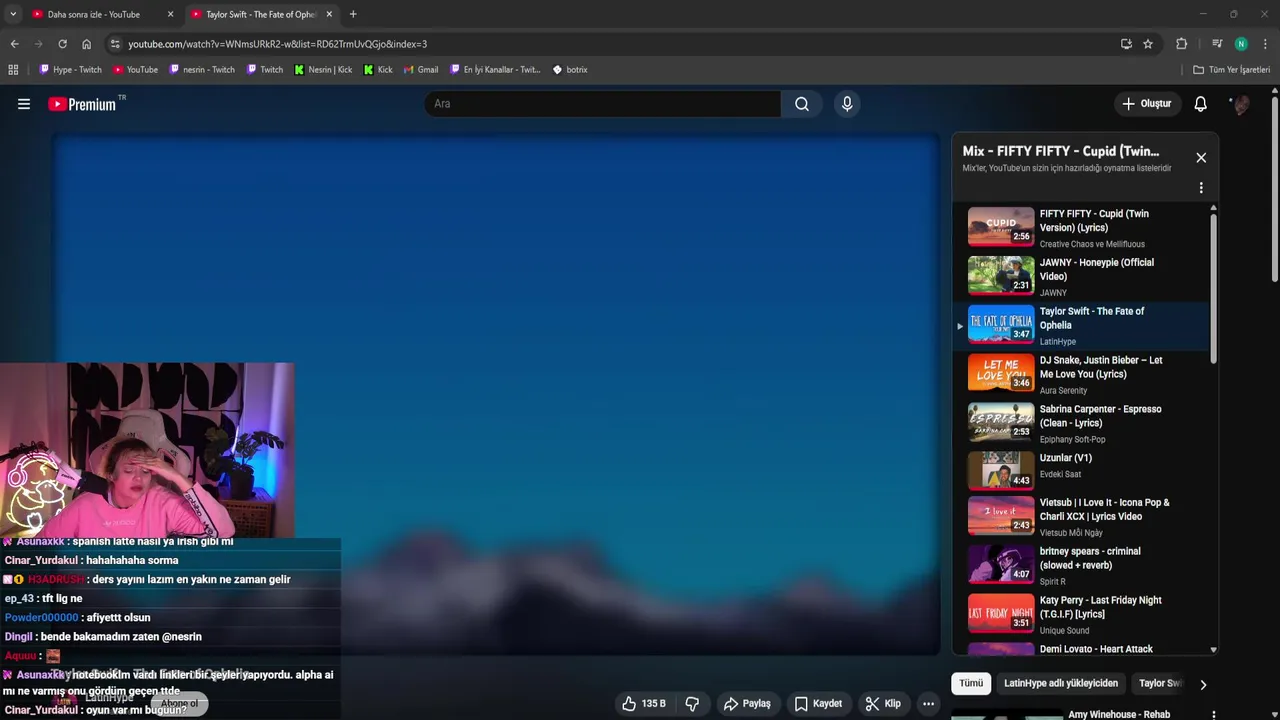This screenshot has width=1280, height=720.
Task: Bookmark this page with star icon
Action: point(1148,44)
